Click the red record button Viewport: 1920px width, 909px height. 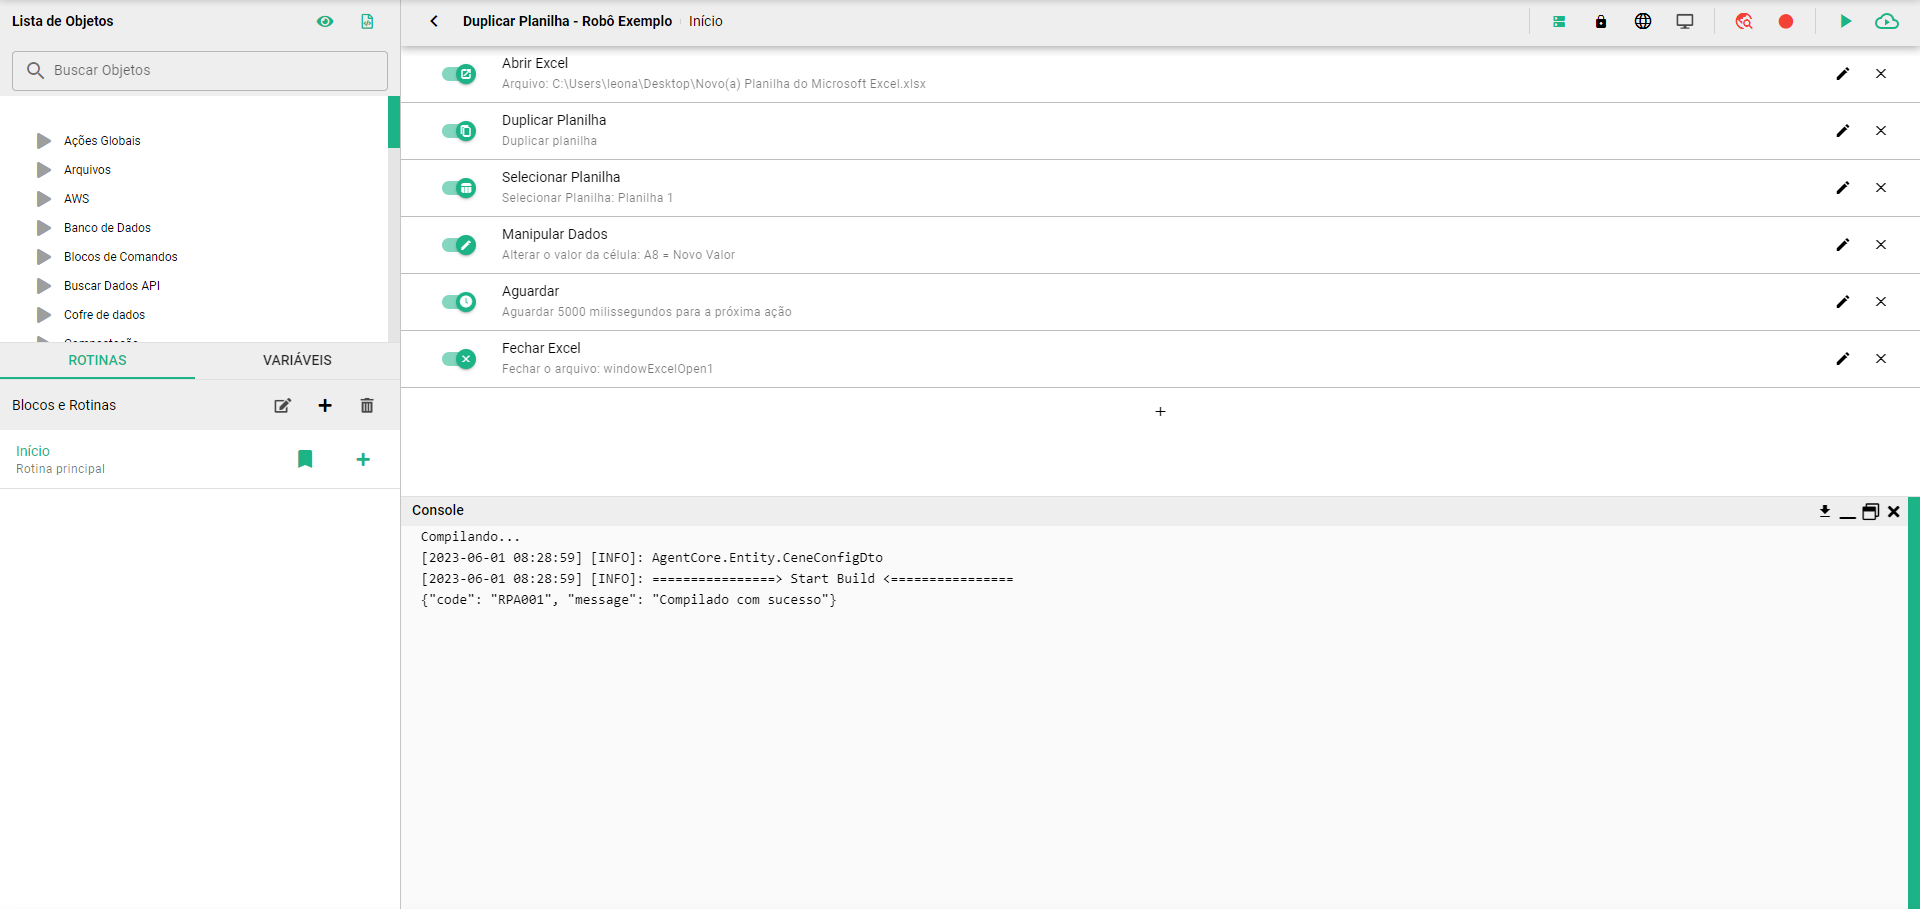click(x=1785, y=21)
